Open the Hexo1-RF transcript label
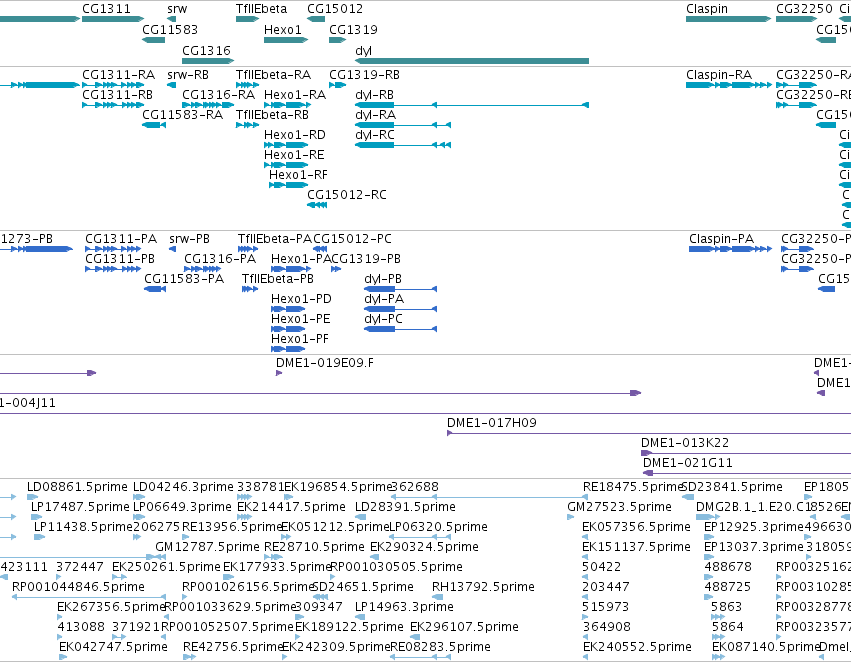The height and width of the screenshot is (662, 851). [299, 175]
